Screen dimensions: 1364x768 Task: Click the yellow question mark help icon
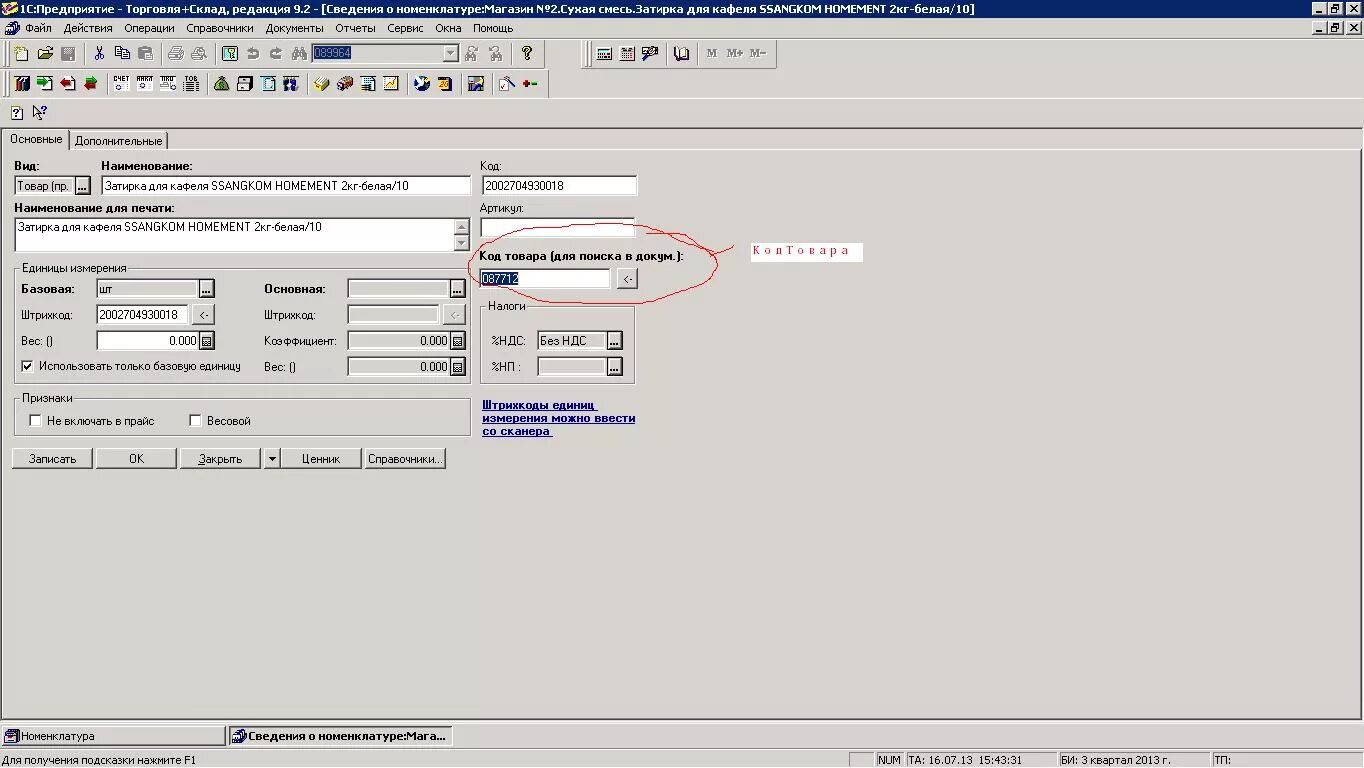[x=527, y=53]
